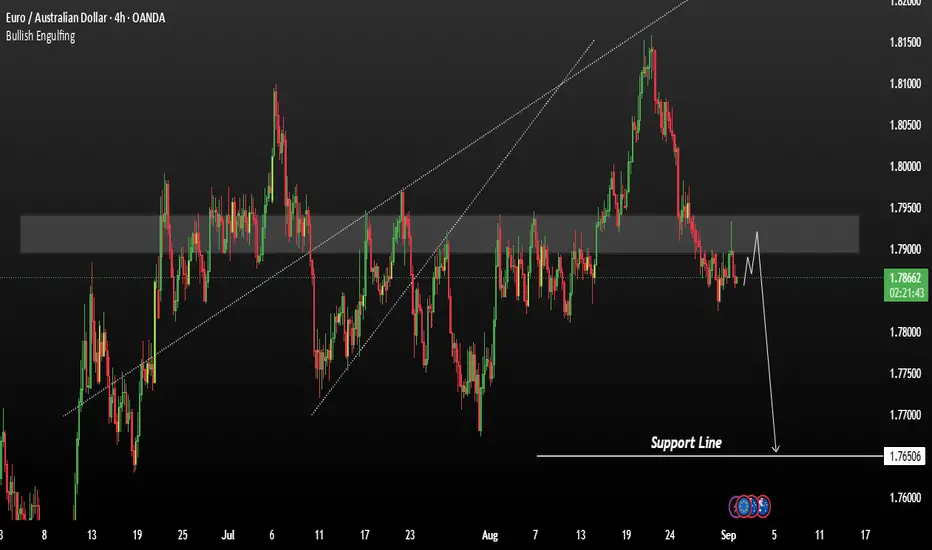Click the '6' date label on the time axis

(x=272, y=535)
